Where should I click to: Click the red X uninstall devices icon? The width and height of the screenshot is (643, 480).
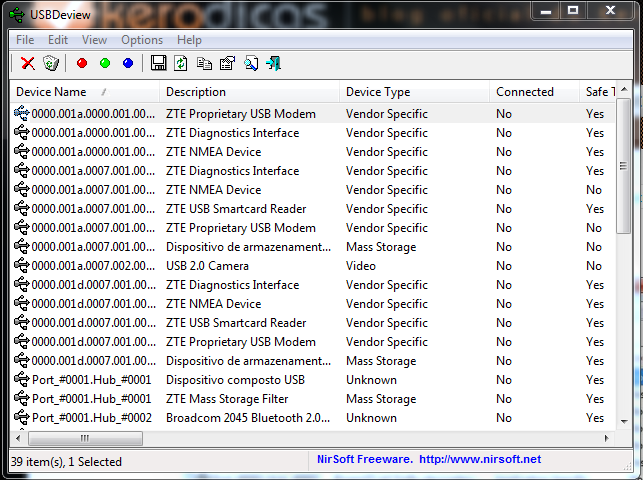click(x=27, y=64)
